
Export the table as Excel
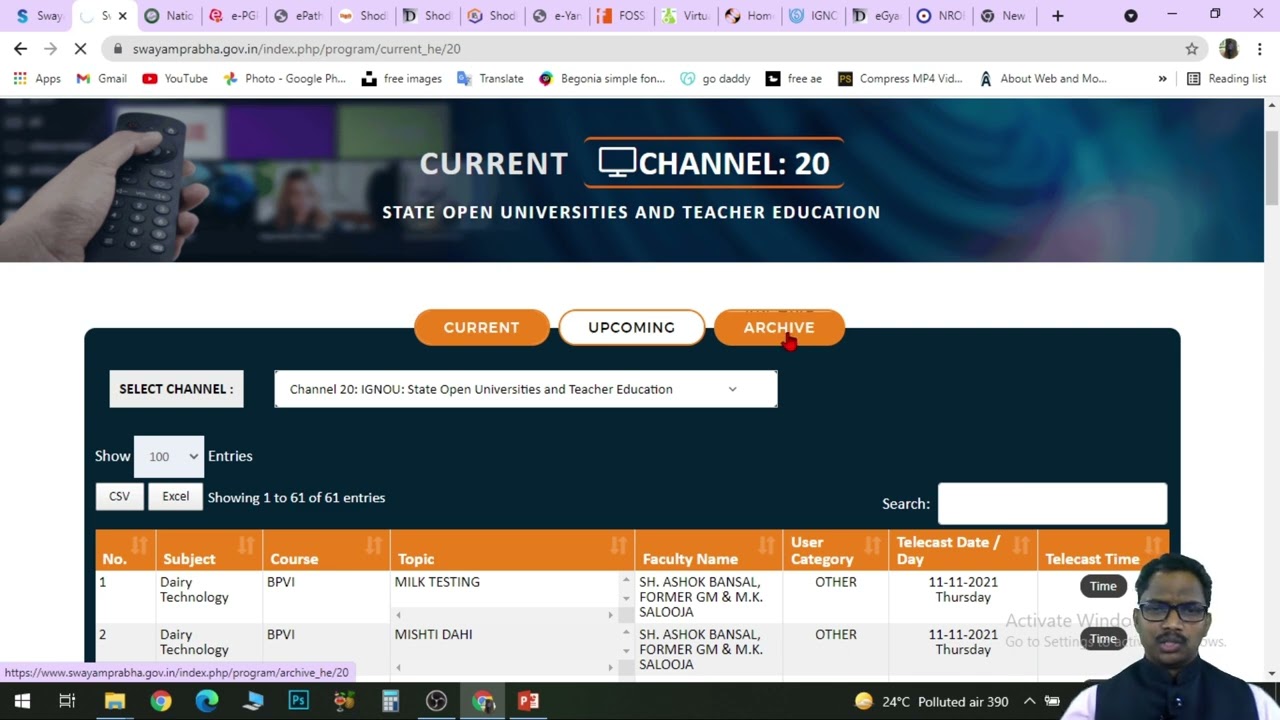tap(175, 497)
